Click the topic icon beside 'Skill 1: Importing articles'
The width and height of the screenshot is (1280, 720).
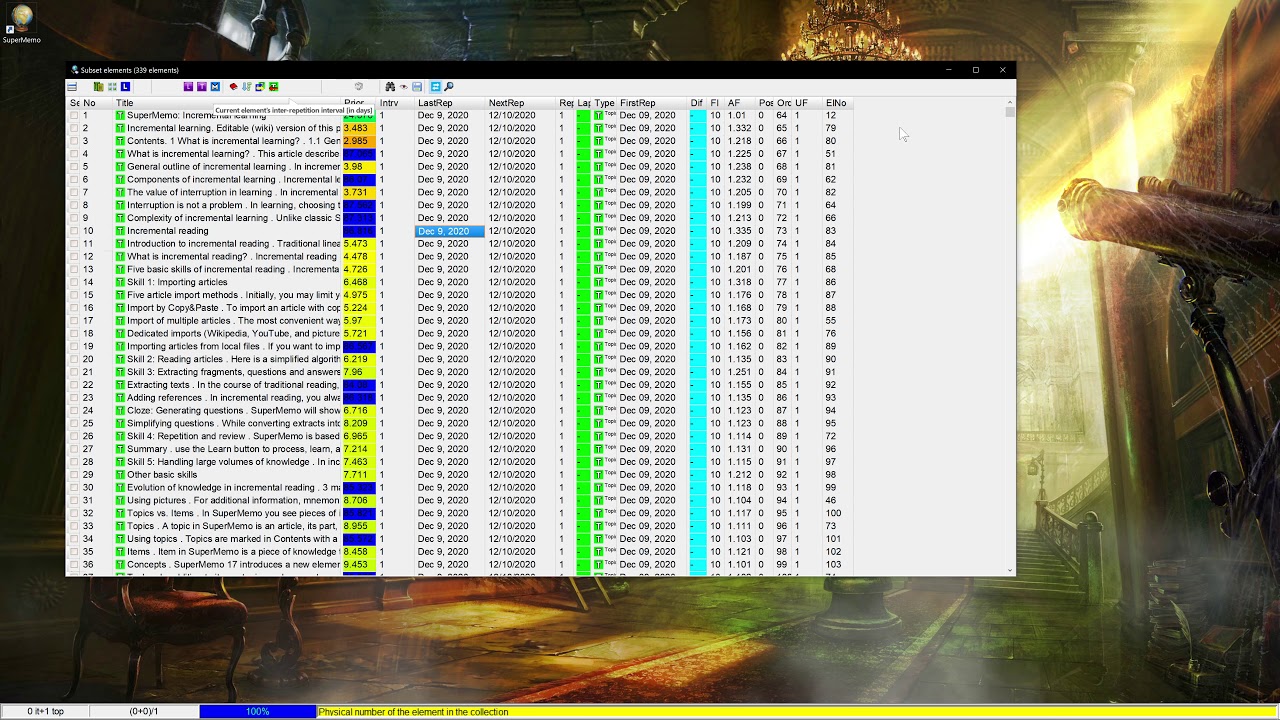tap(120, 282)
